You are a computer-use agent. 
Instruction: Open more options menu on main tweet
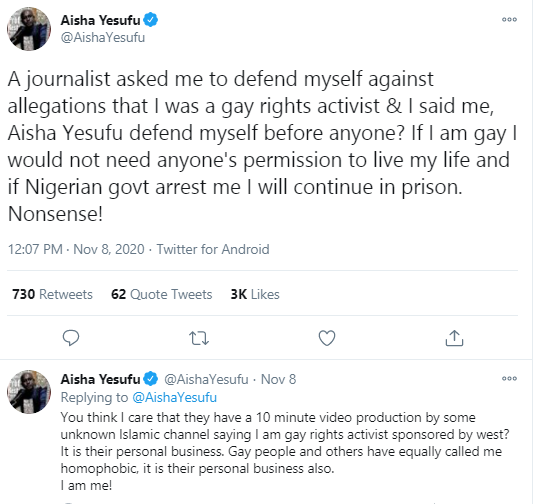(509, 20)
